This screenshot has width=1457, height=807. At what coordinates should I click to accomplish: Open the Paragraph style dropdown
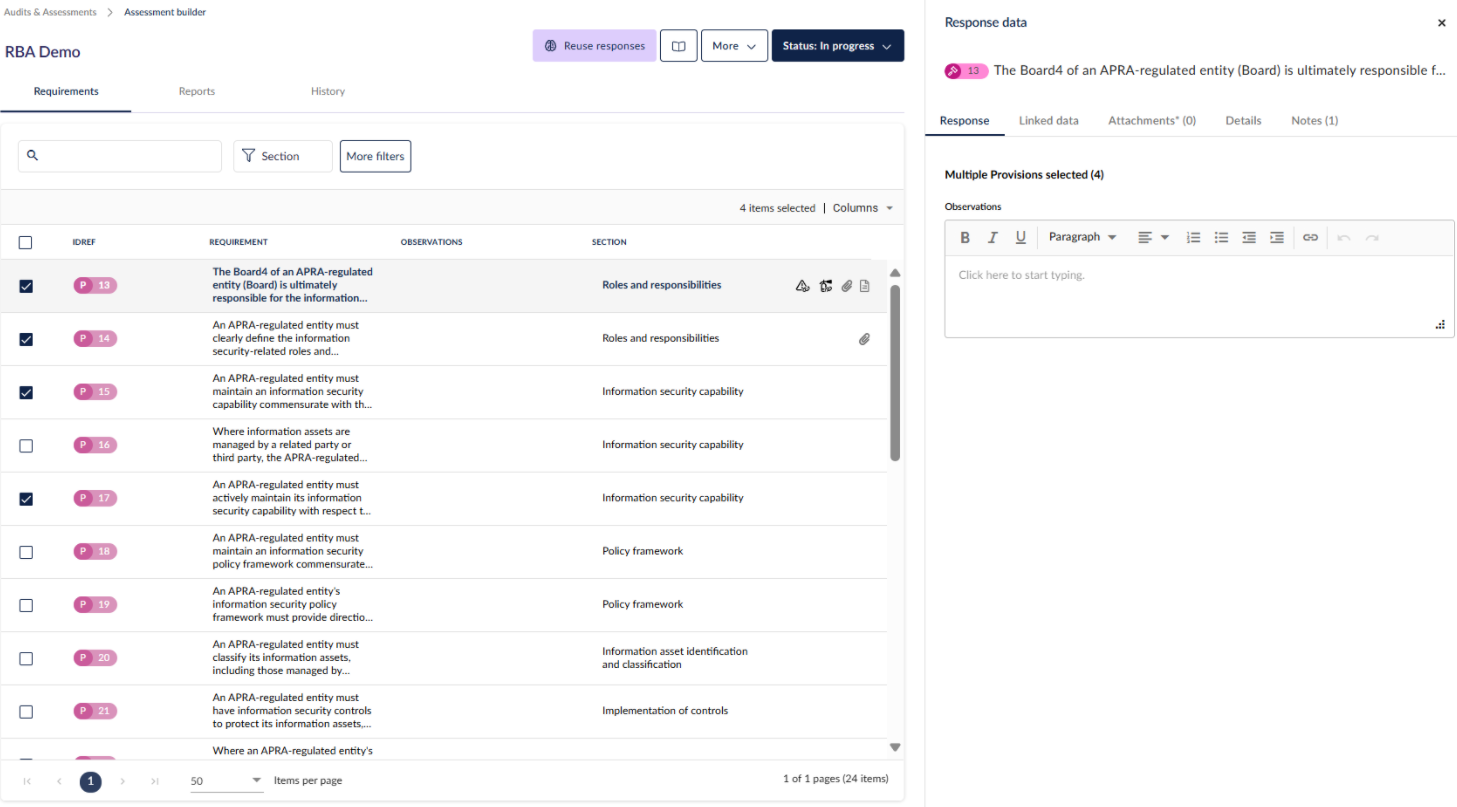tap(1083, 238)
